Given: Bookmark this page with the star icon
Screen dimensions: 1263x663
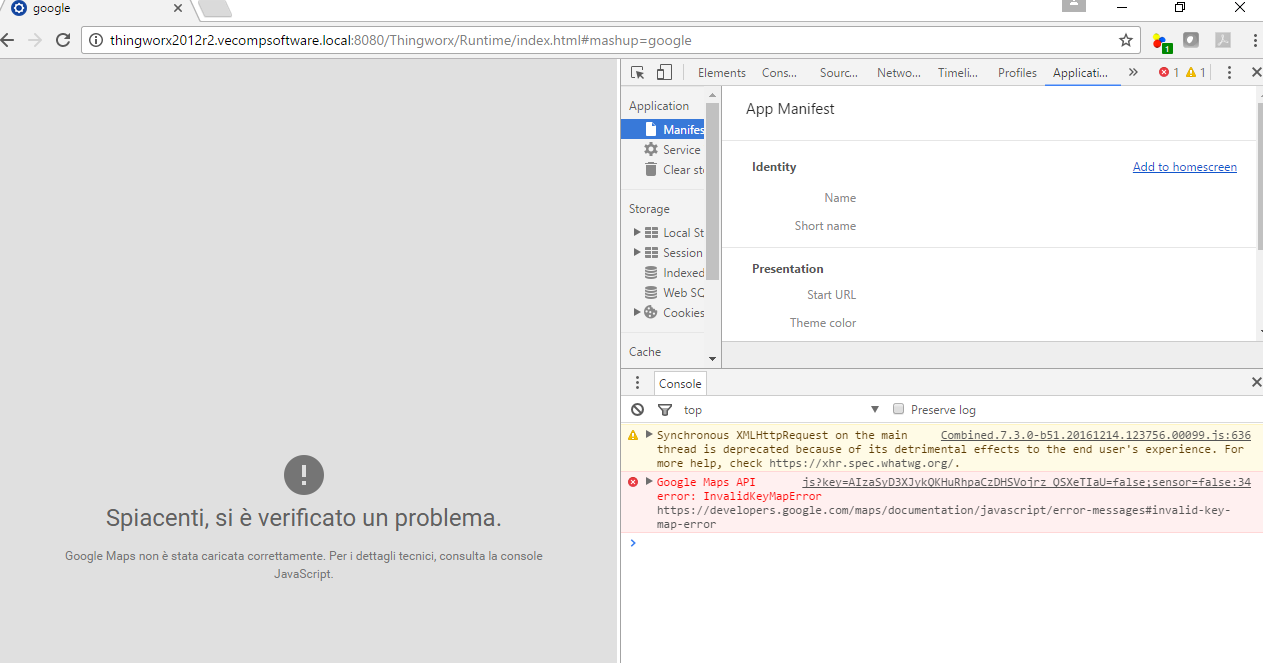Looking at the screenshot, I should [x=1126, y=40].
